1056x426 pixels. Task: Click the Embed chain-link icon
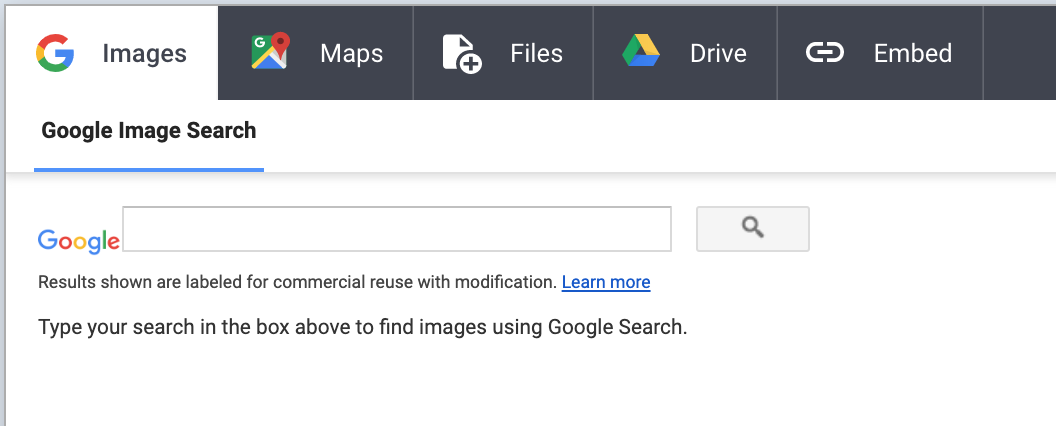click(x=825, y=53)
